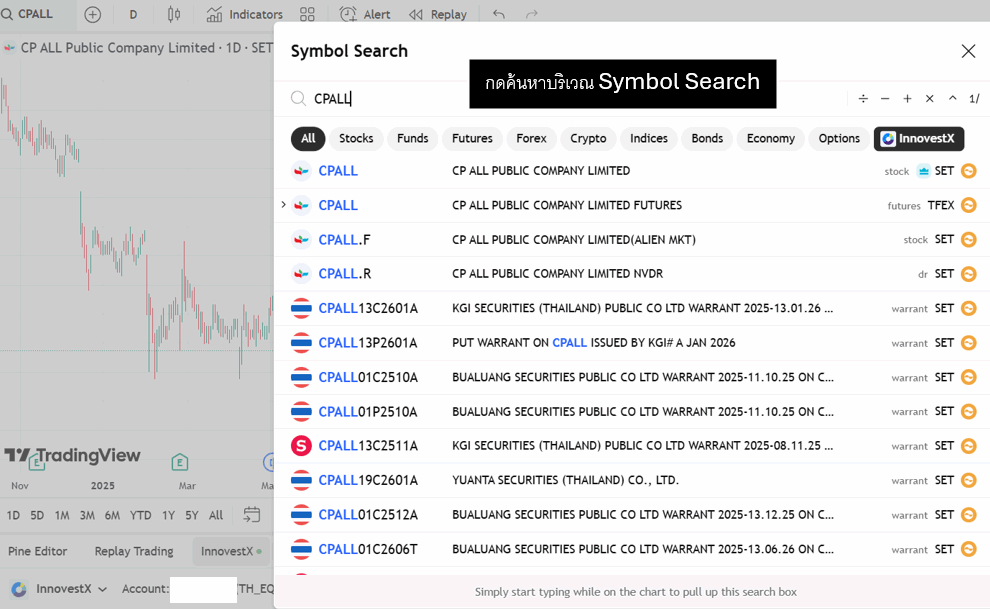Image resolution: width=990 pixels, height=609 pixels.
Task: Select CPALL.F alien market stock
Action: point(631,240)
